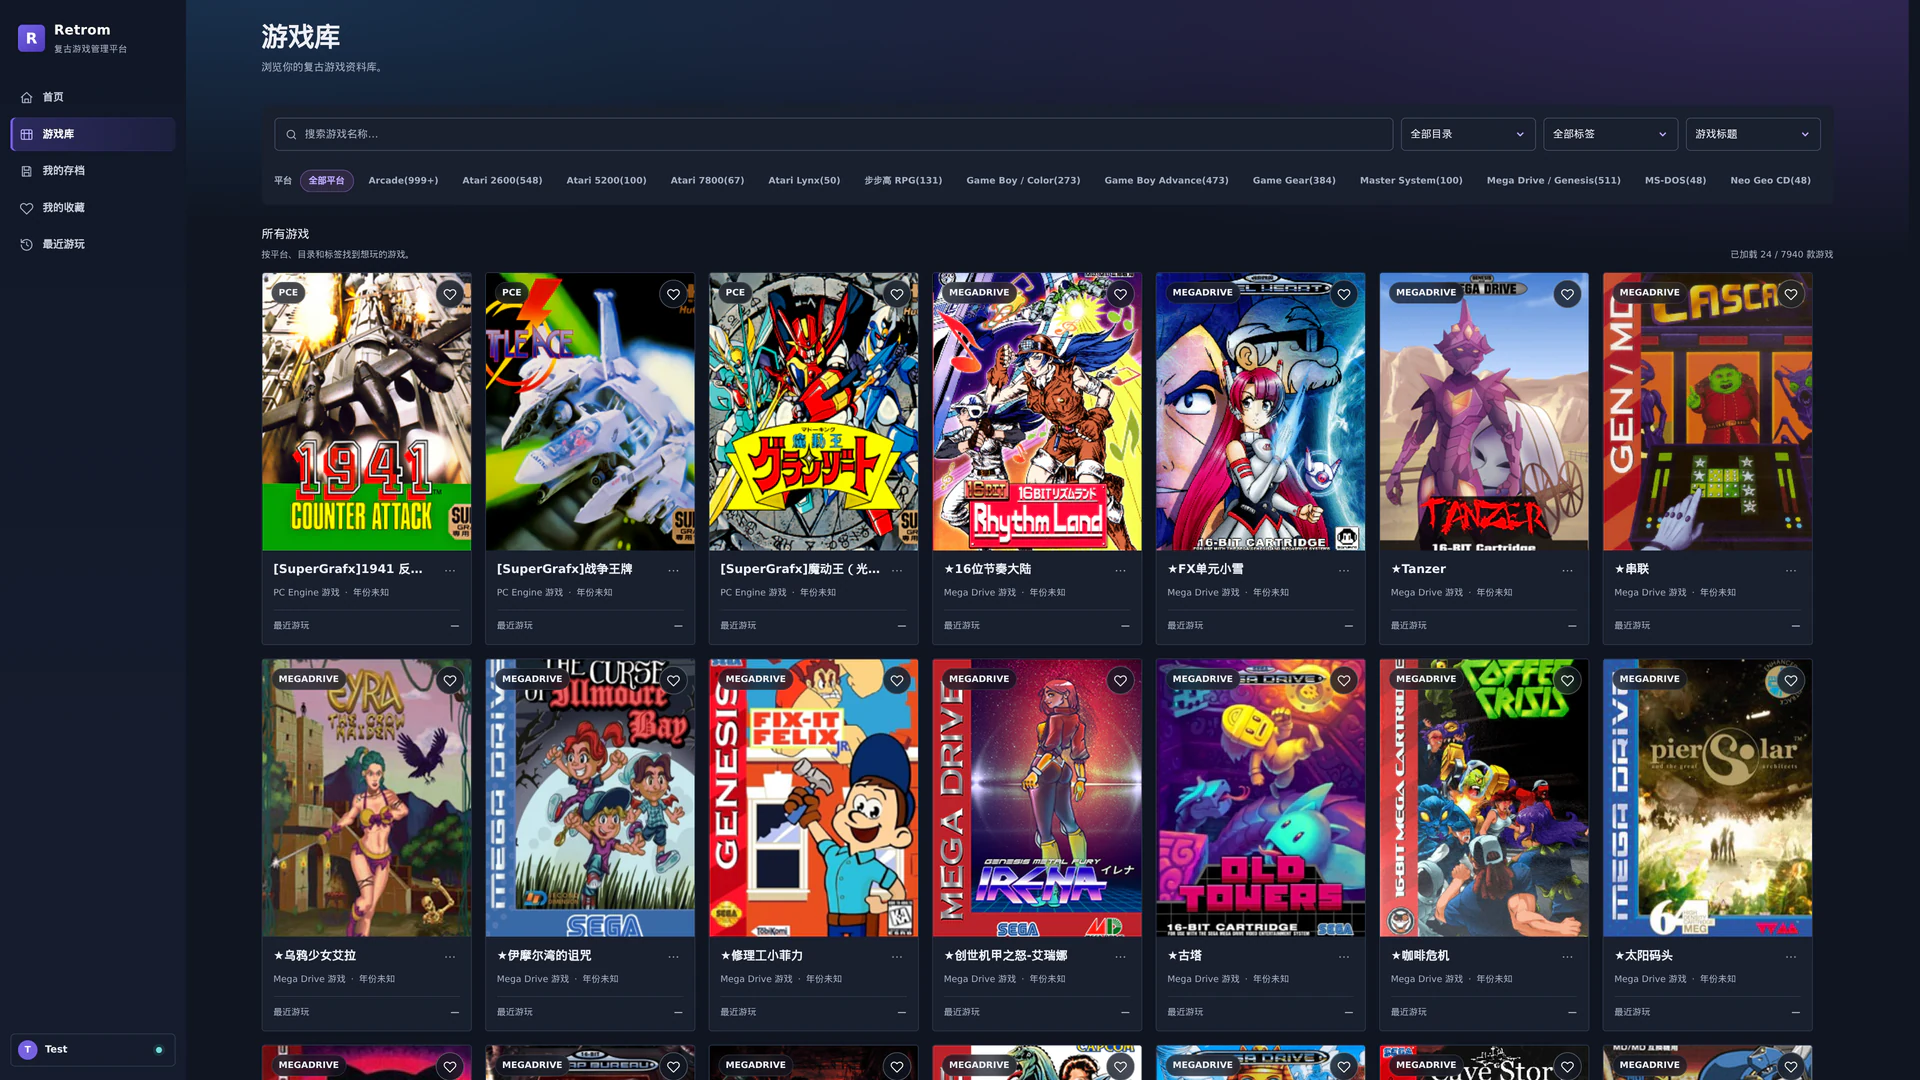Open more options for ★修理工小菲力
This screenshot has width=1920, height=1080.
click(897, 957)
